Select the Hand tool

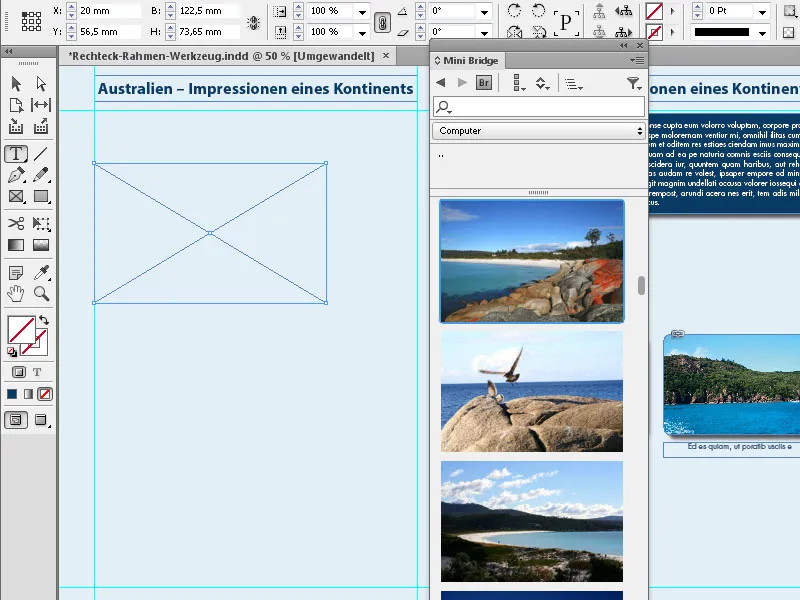point(14,294)
